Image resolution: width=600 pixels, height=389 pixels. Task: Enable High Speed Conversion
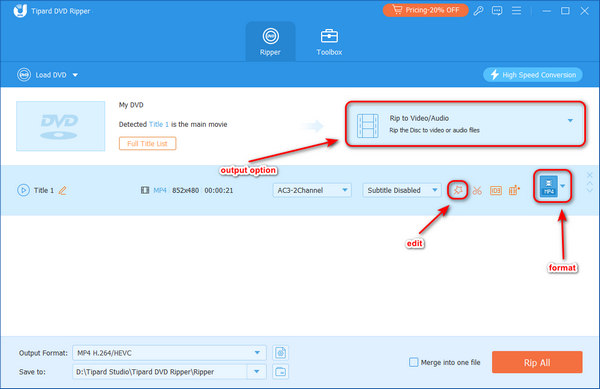533,75
